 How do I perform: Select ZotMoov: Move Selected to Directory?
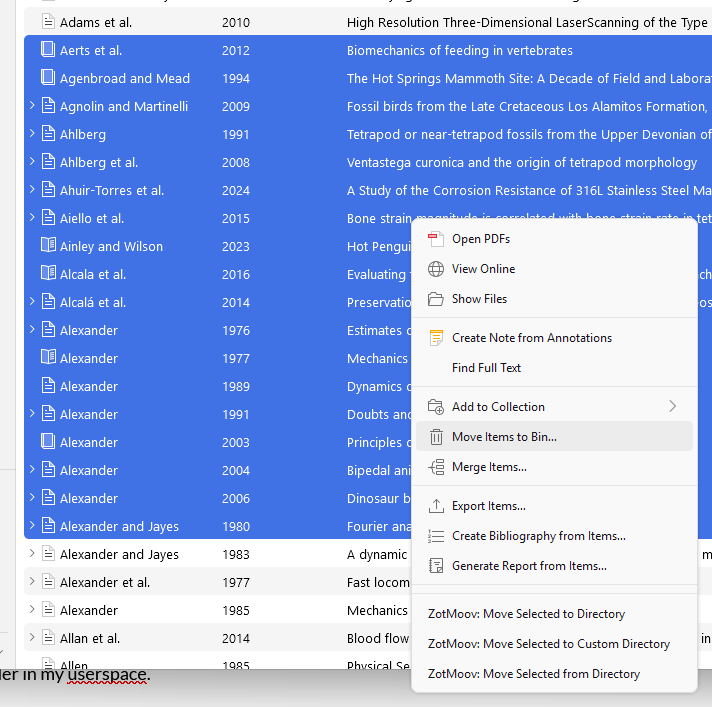point(526,614)
